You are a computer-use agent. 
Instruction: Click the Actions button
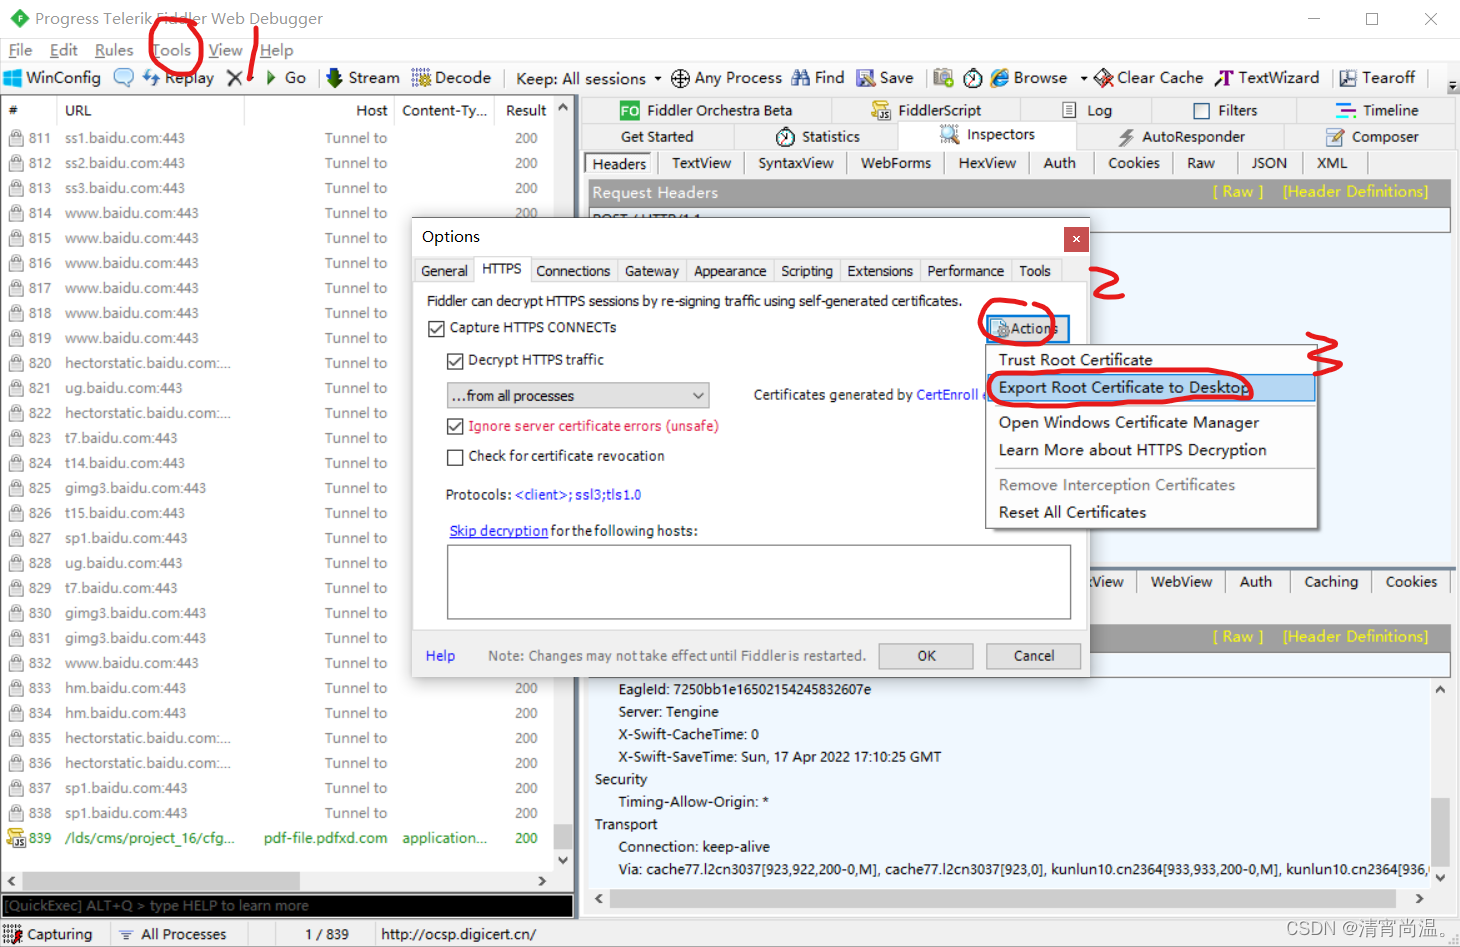click(x=1027, y=329)
